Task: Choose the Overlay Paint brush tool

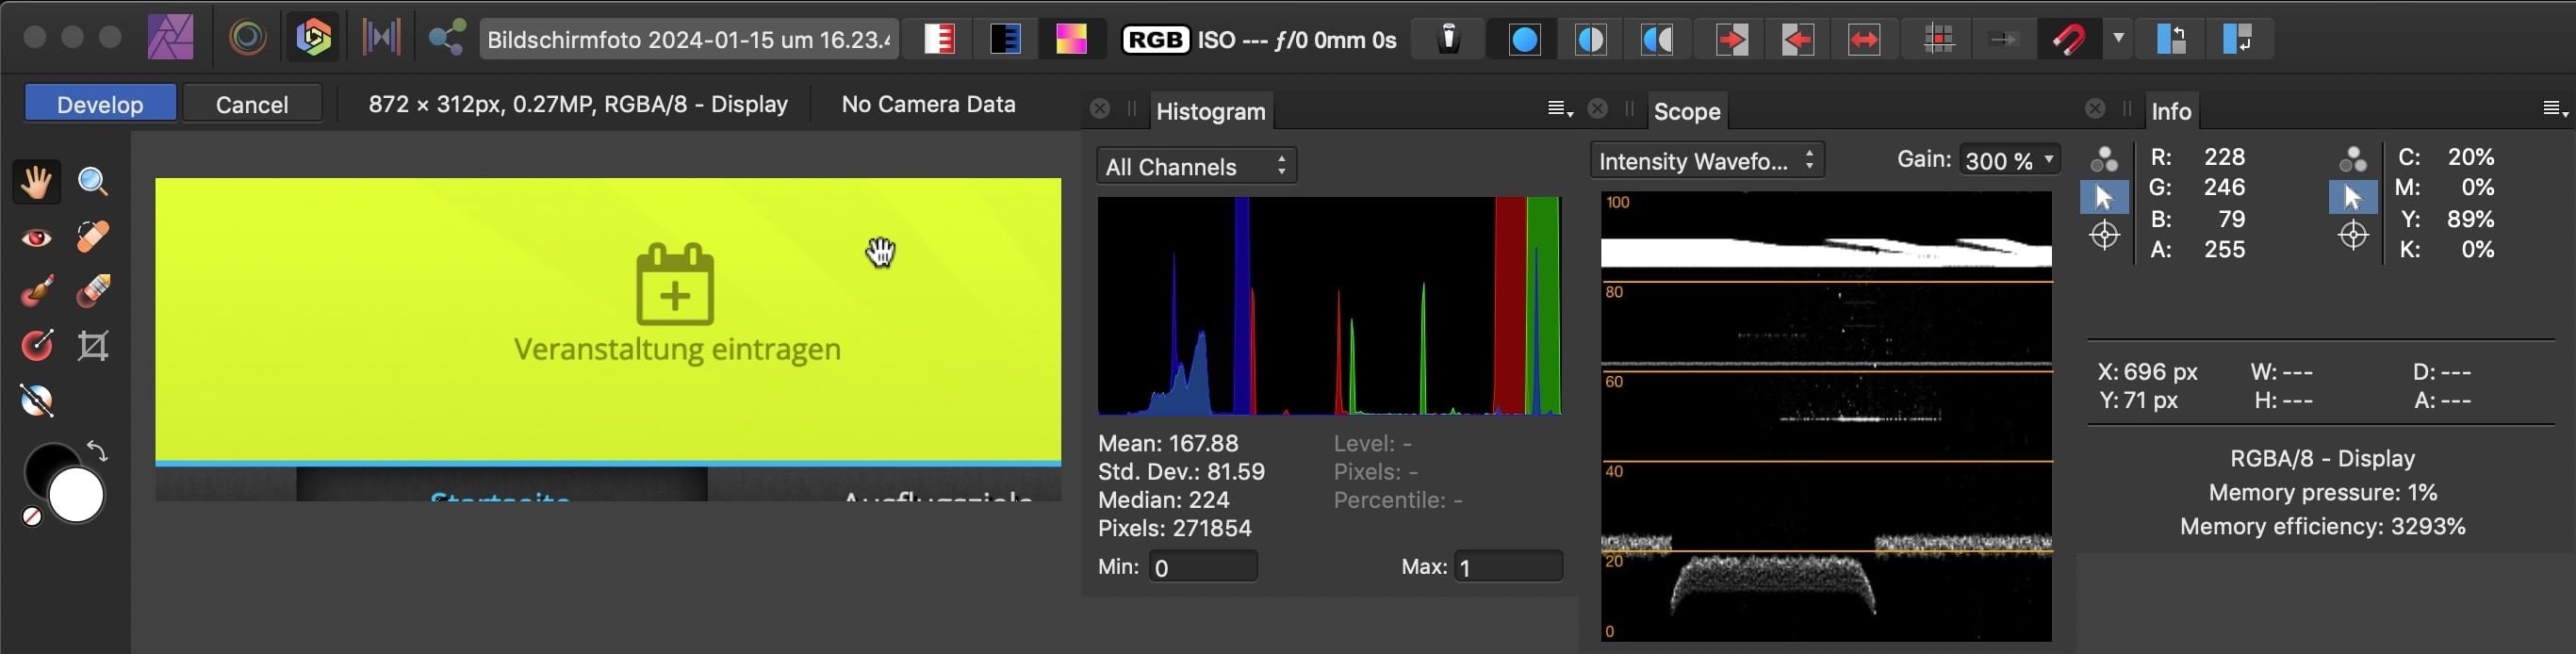Action: 37,291
